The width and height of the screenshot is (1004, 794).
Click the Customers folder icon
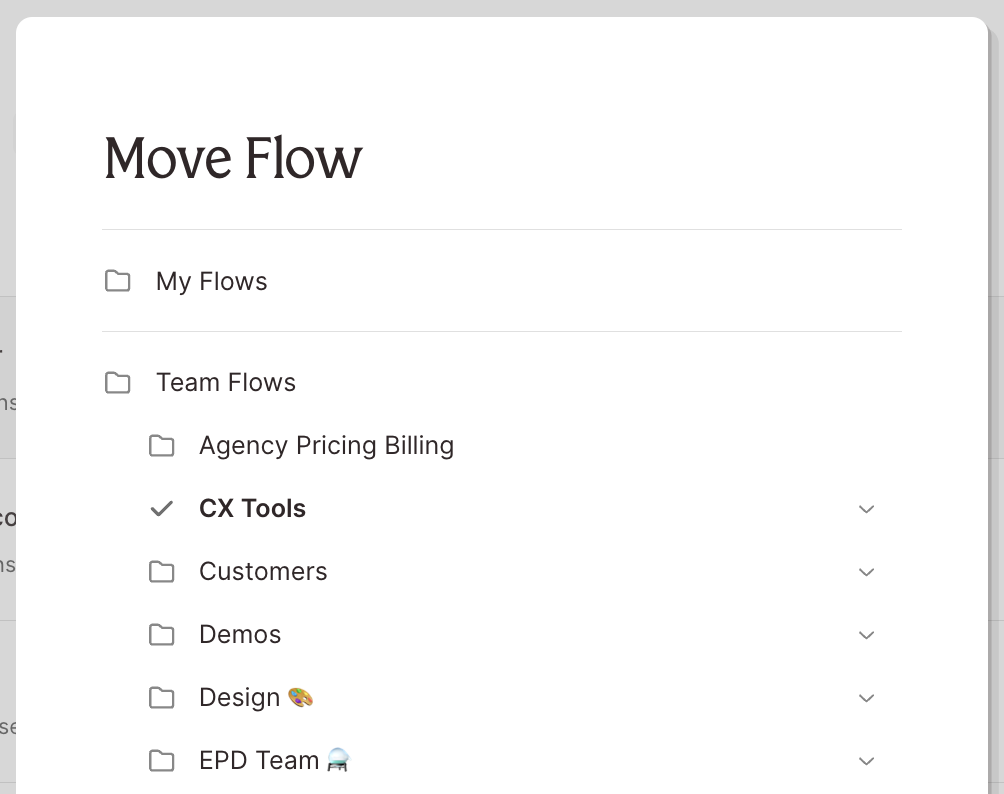(x=161, y=571)
